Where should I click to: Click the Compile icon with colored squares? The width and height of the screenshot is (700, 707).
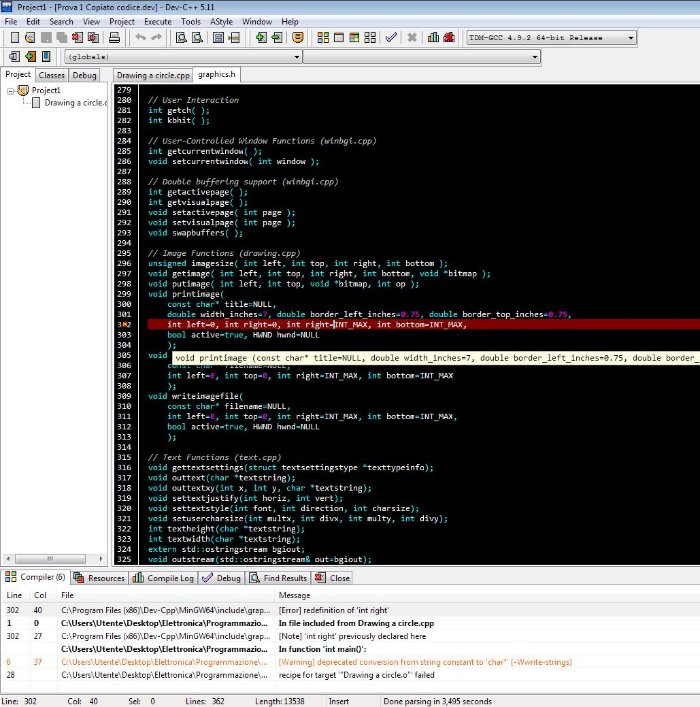point(323,37)
